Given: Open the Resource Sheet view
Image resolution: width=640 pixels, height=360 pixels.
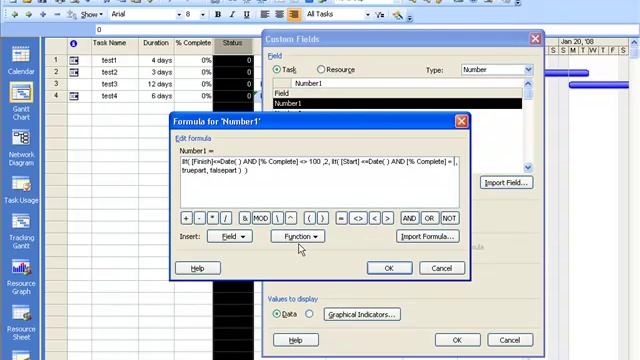Looking at the screenshot, I should (x=21, y=322).
